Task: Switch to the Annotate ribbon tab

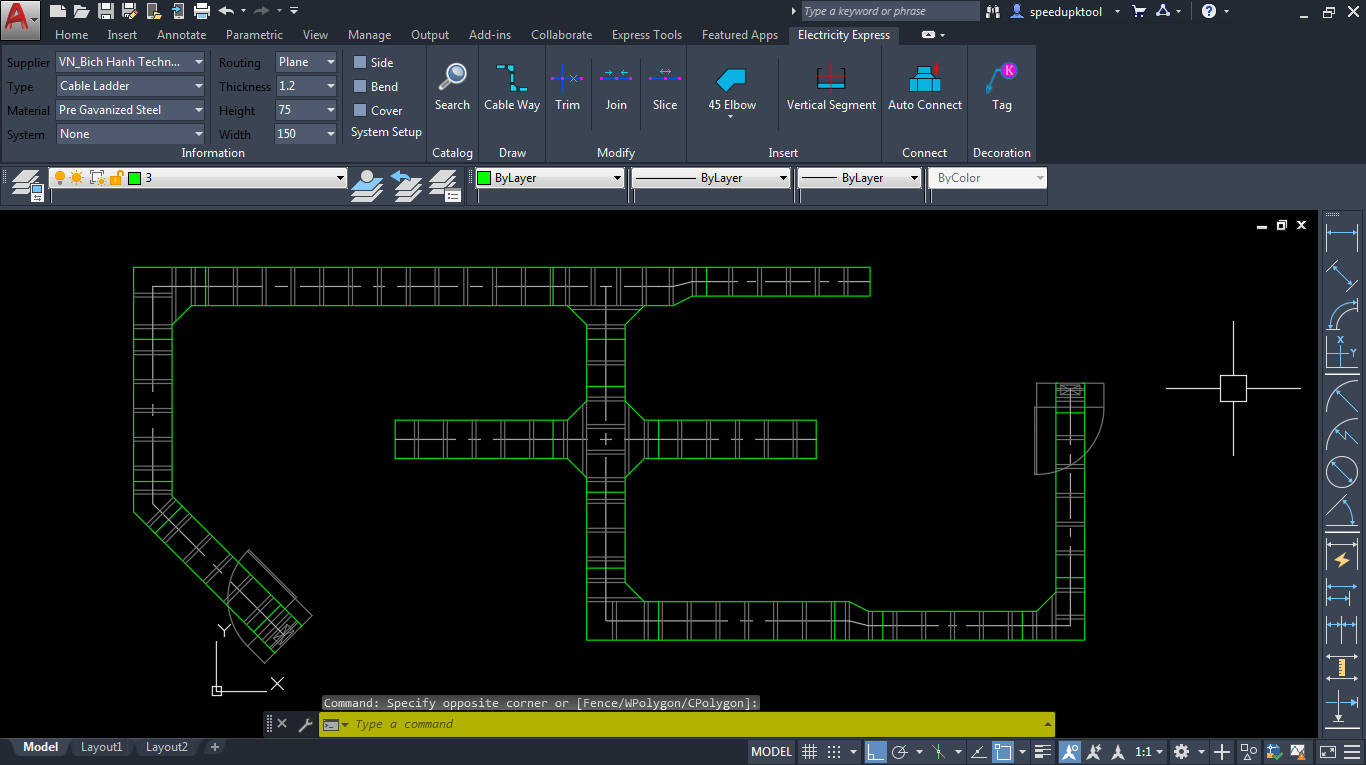Action: click(x=182, y=35)
